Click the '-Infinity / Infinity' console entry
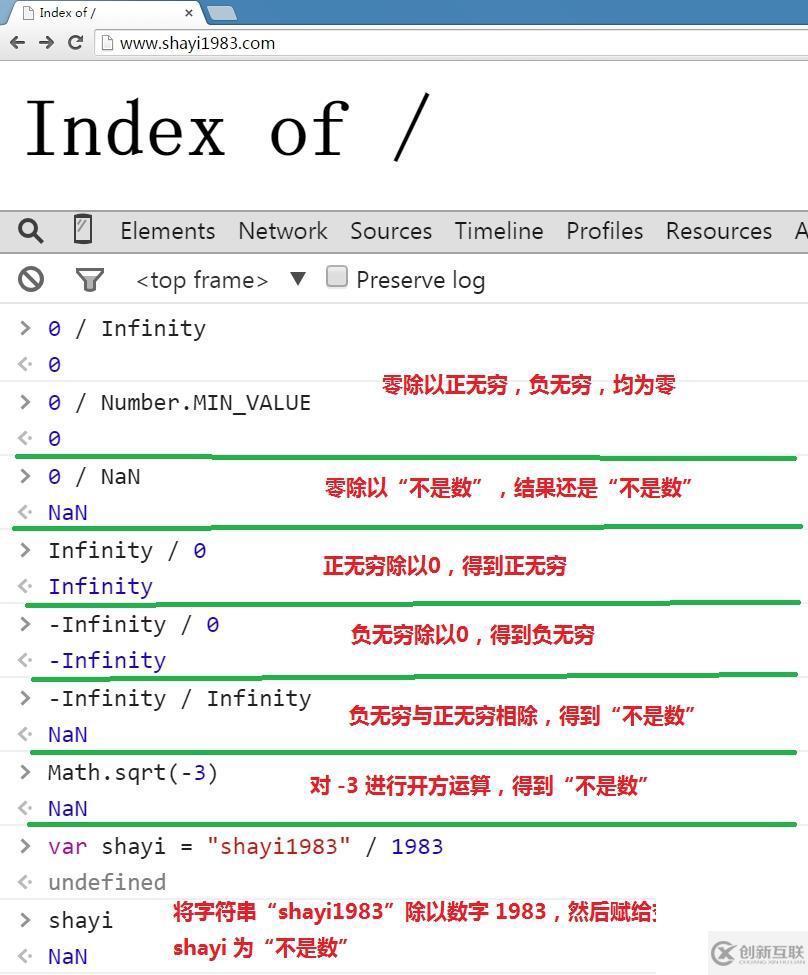 pos(180,699)
